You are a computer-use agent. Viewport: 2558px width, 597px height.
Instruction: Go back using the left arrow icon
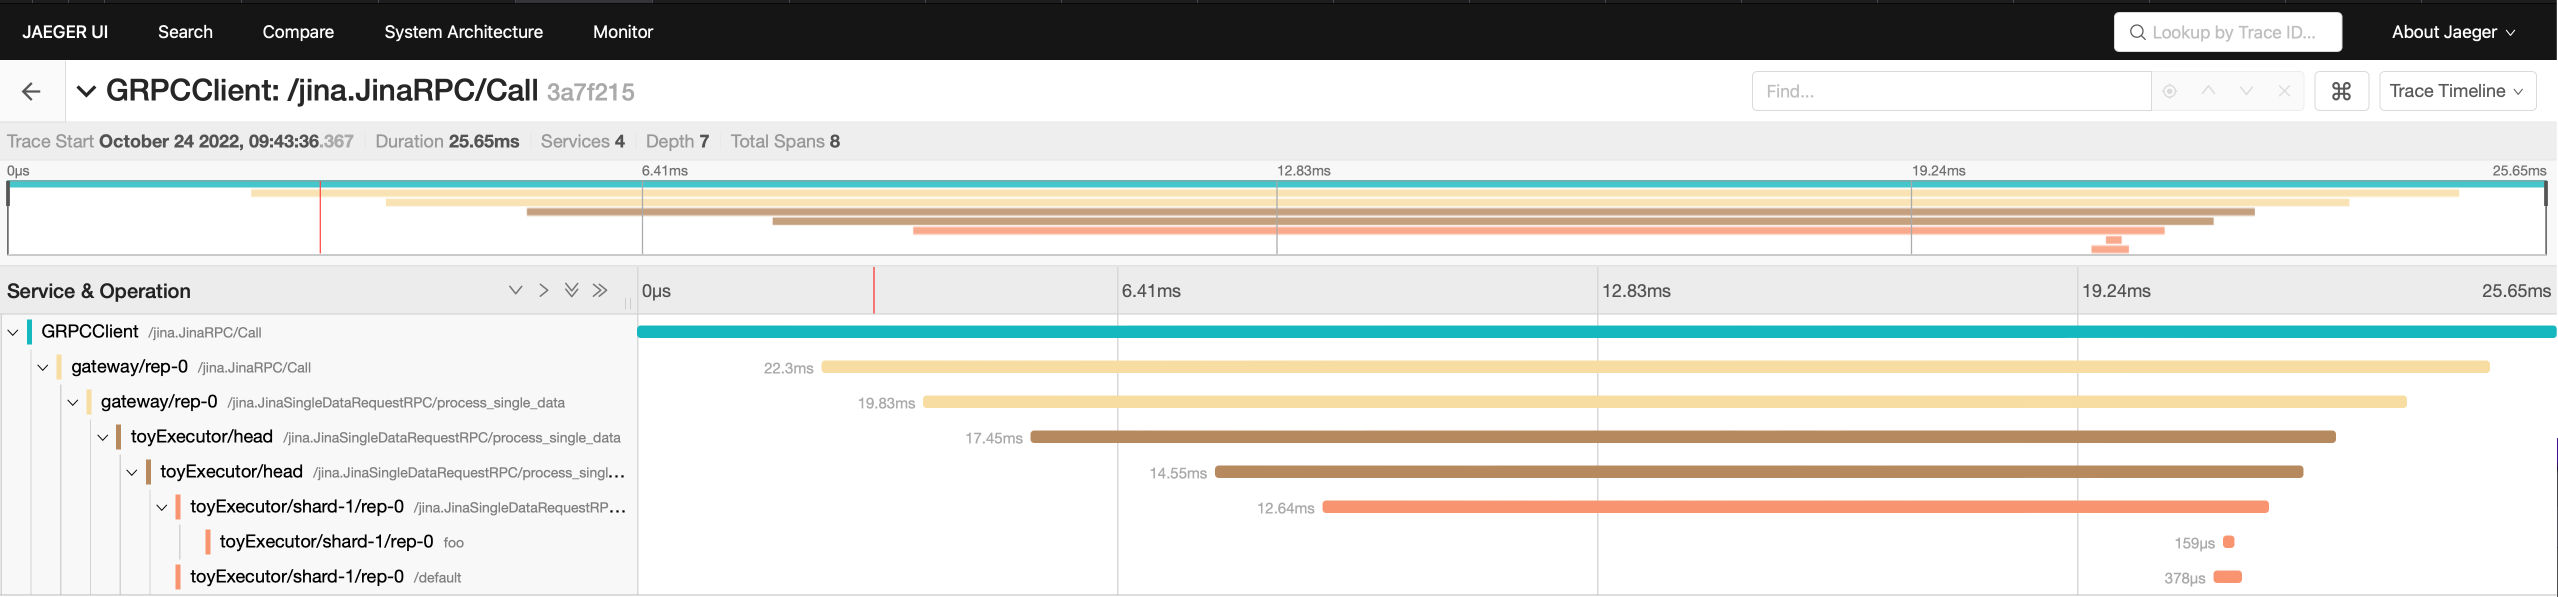tap(31, 92)
